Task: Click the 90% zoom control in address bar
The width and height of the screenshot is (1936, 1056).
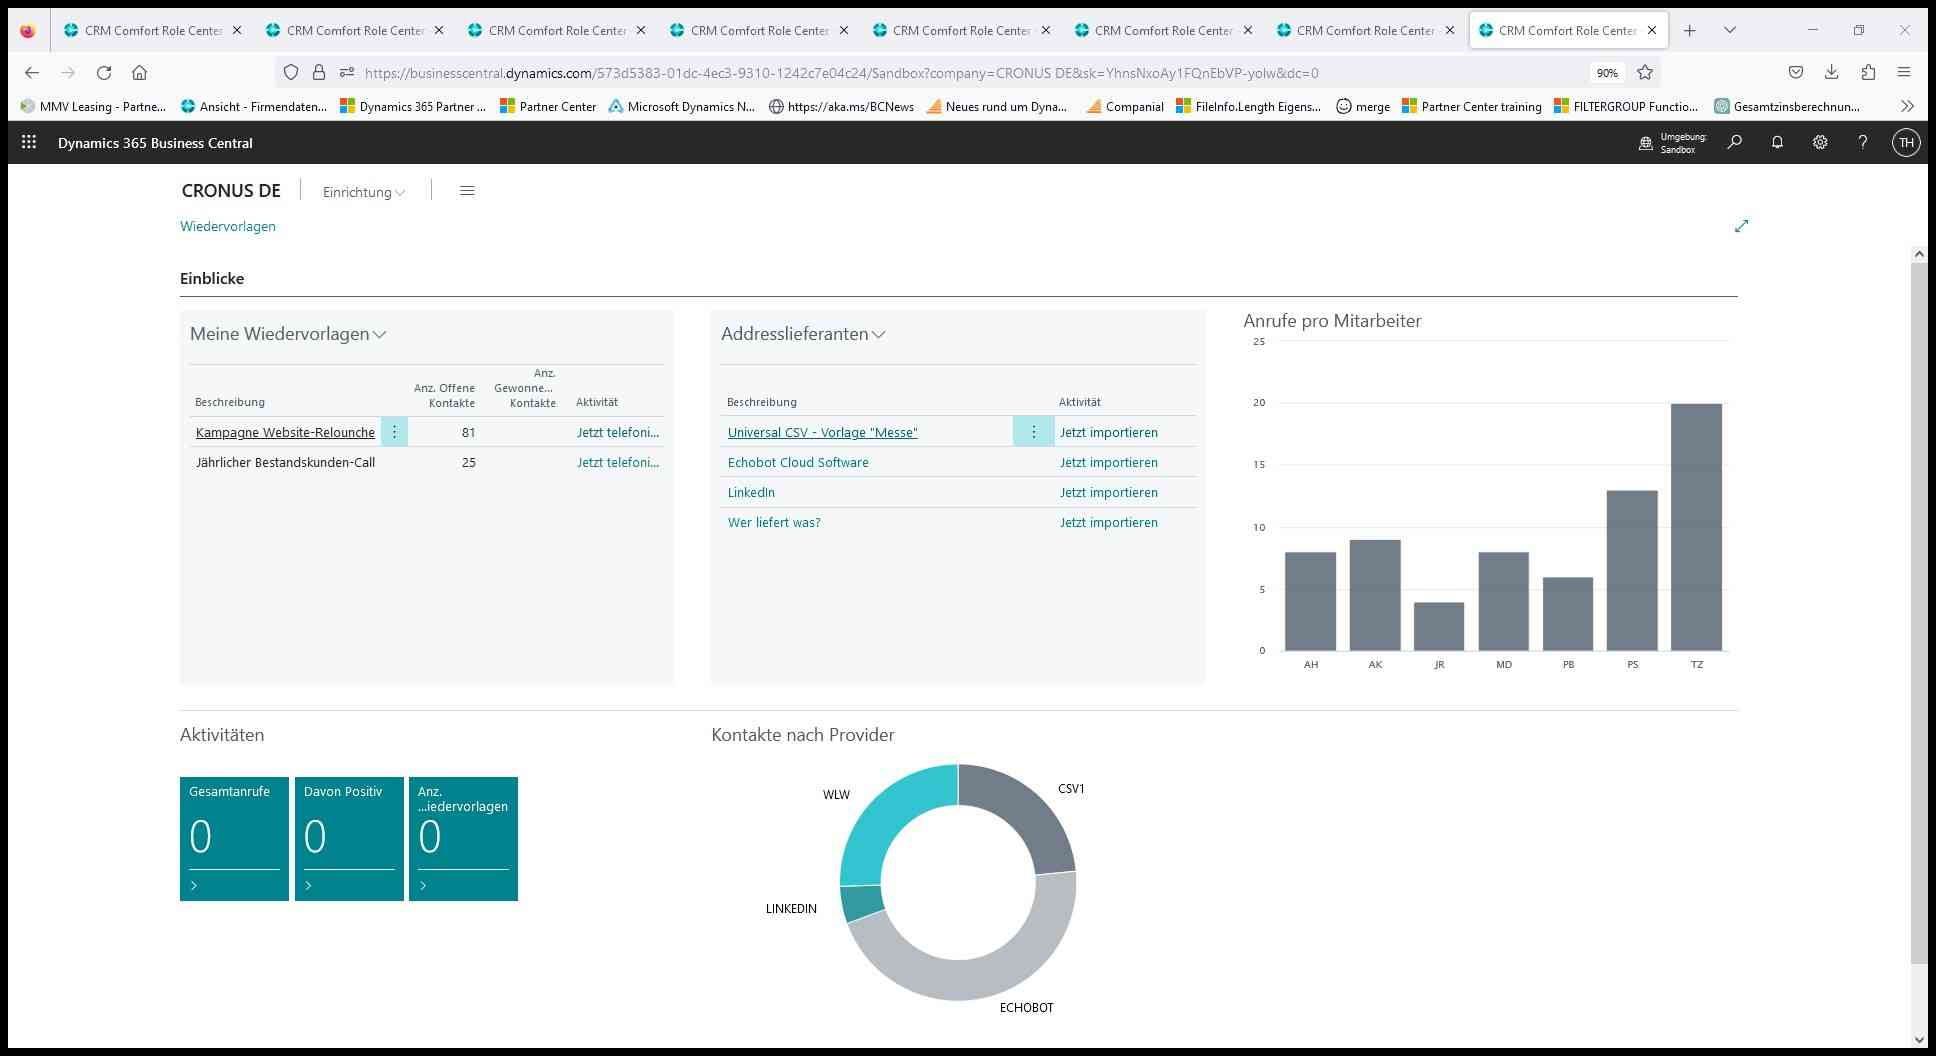Action: pos(1606,72)
